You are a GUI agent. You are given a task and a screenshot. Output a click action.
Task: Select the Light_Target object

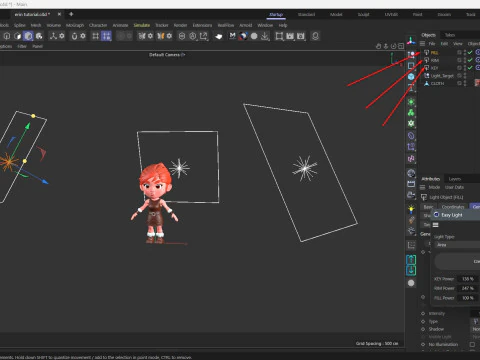pyautogui.click(x=442, y=76)
